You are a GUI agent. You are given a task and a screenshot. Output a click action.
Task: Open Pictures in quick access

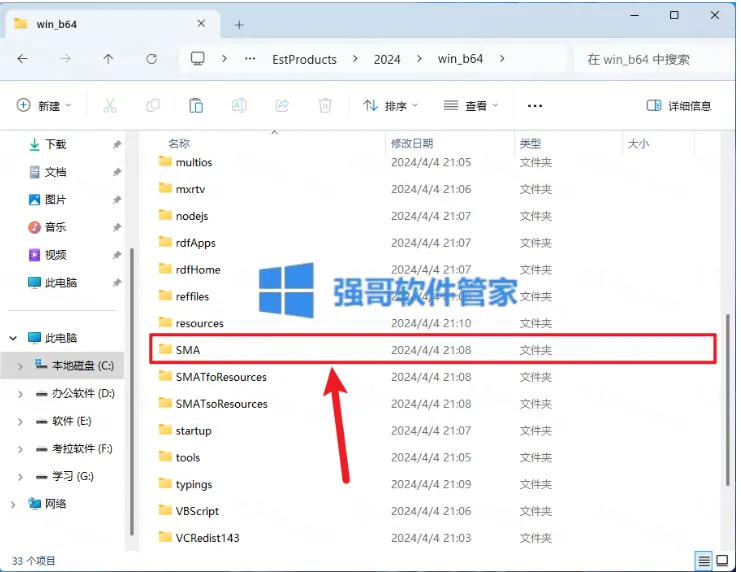coord(47,199)
